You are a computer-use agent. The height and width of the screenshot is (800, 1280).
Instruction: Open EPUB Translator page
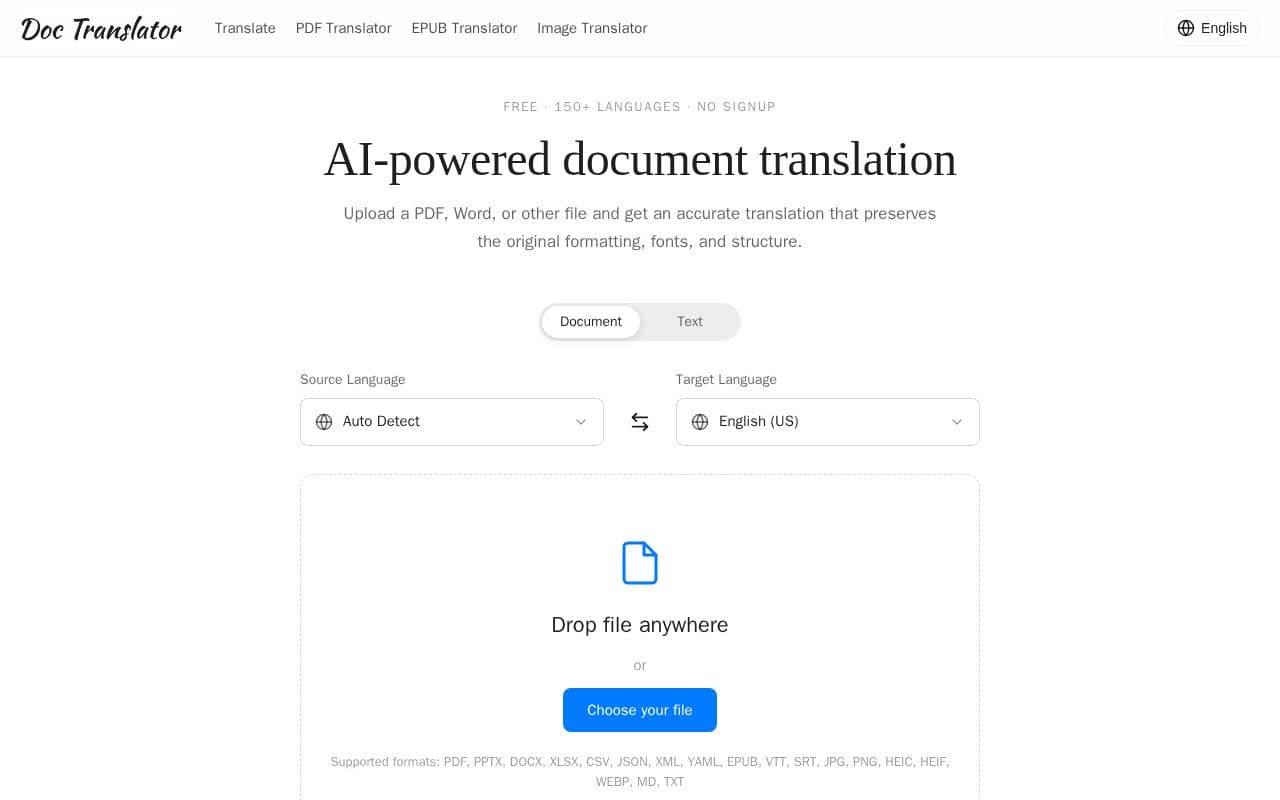tap(464, 28)
